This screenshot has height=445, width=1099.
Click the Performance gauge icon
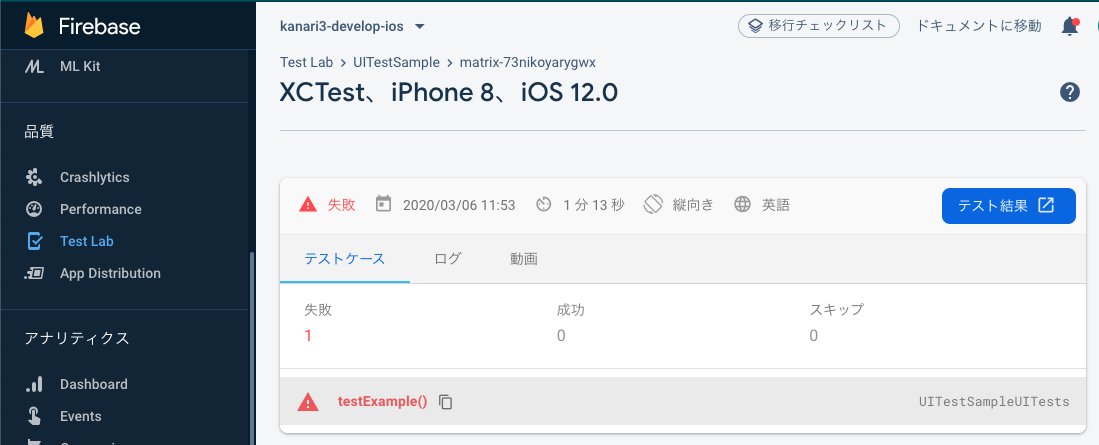(x=34, y=209)
